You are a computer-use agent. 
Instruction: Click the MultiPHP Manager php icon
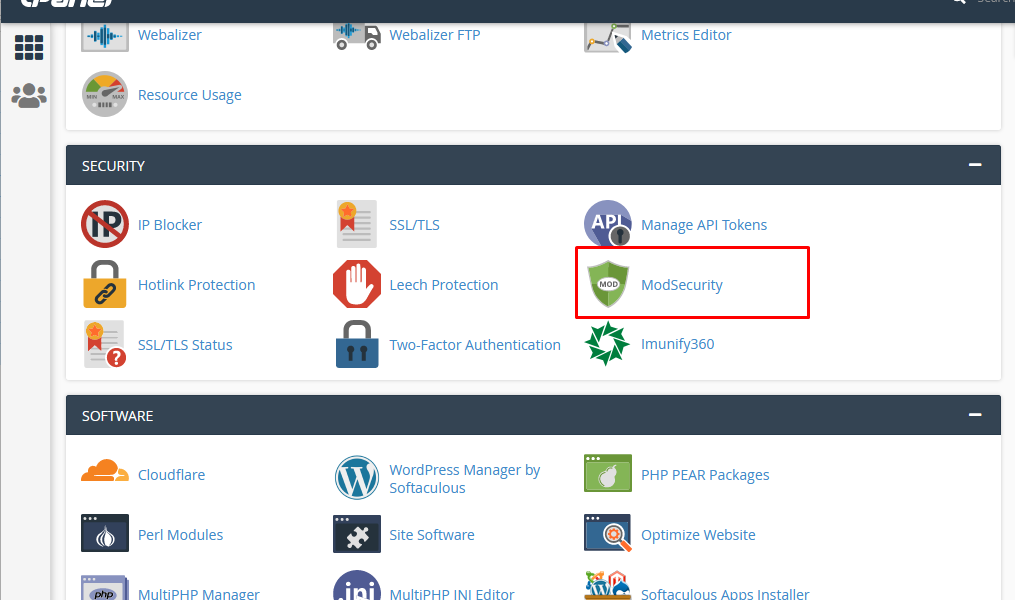pyautogui.click(x=105, y=588)
